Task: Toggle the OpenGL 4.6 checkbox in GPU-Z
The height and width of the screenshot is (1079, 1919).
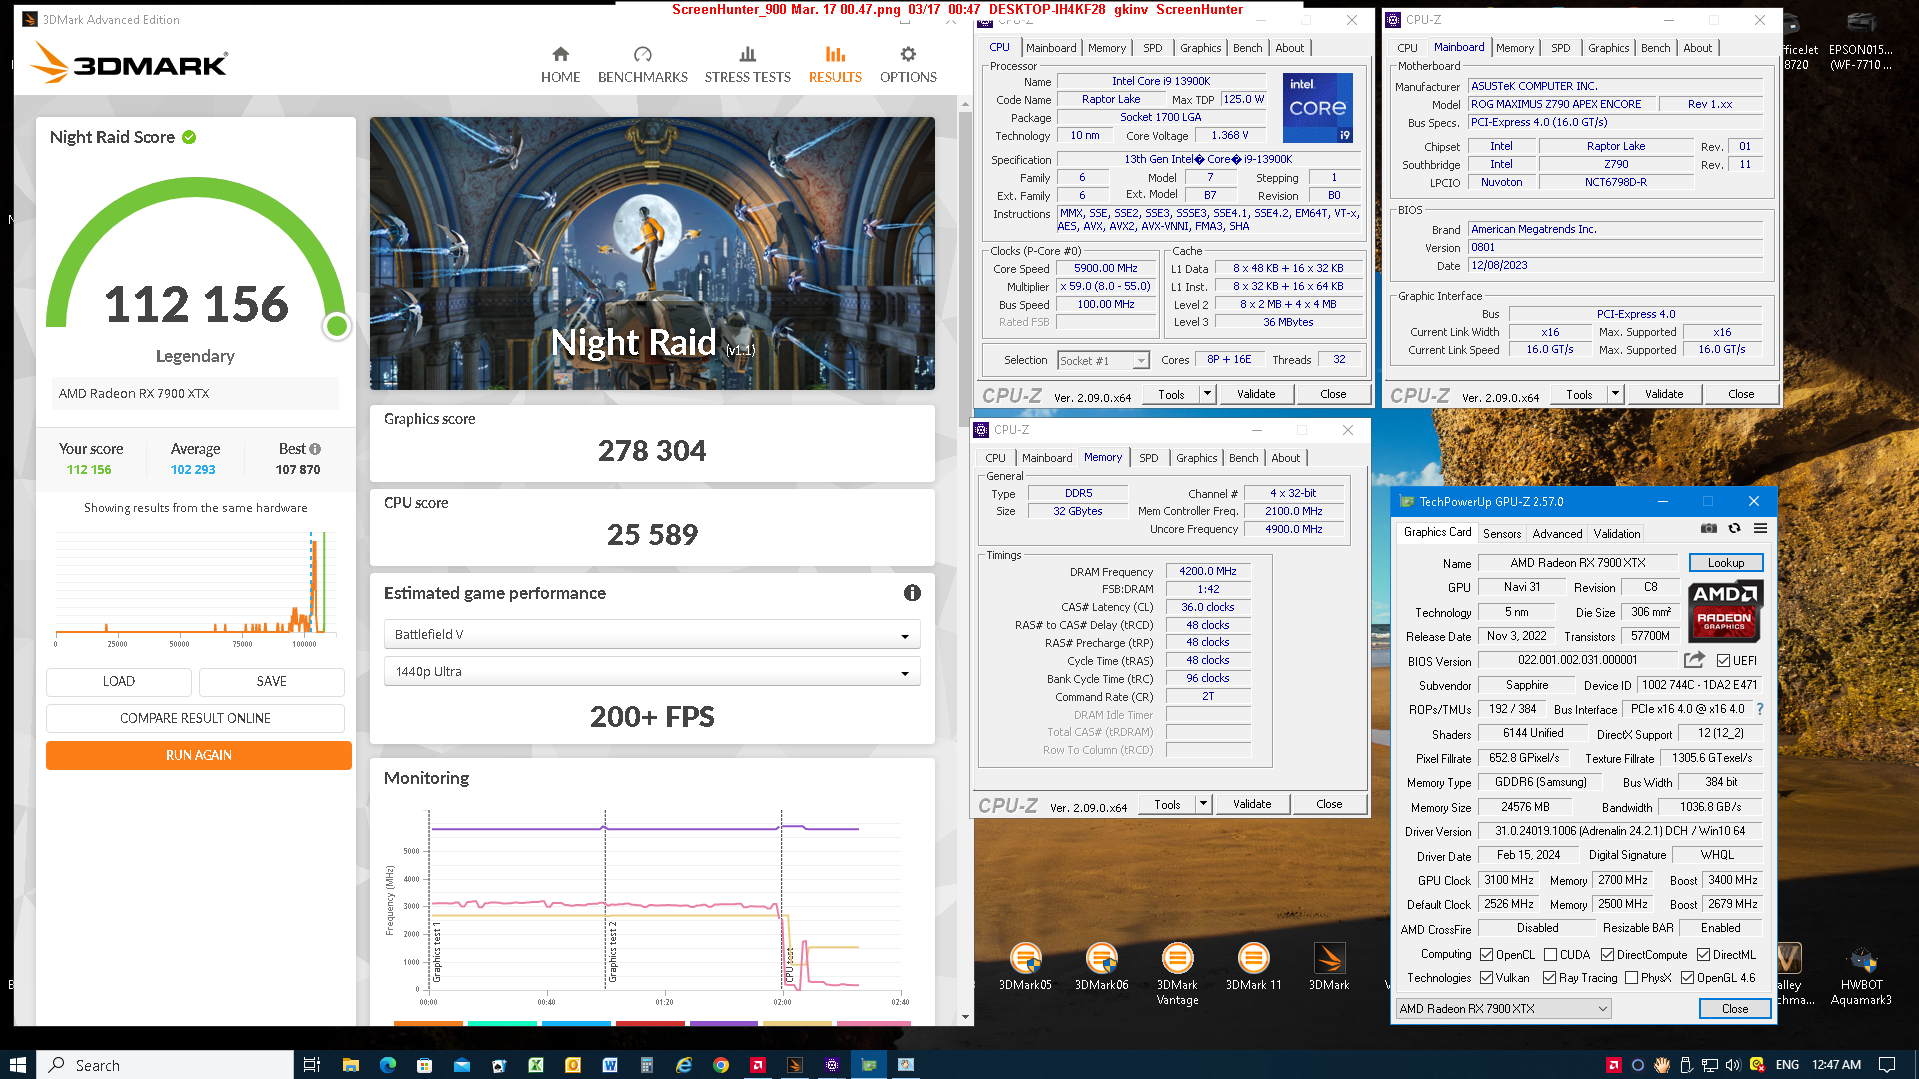Action: (1687, 978)
